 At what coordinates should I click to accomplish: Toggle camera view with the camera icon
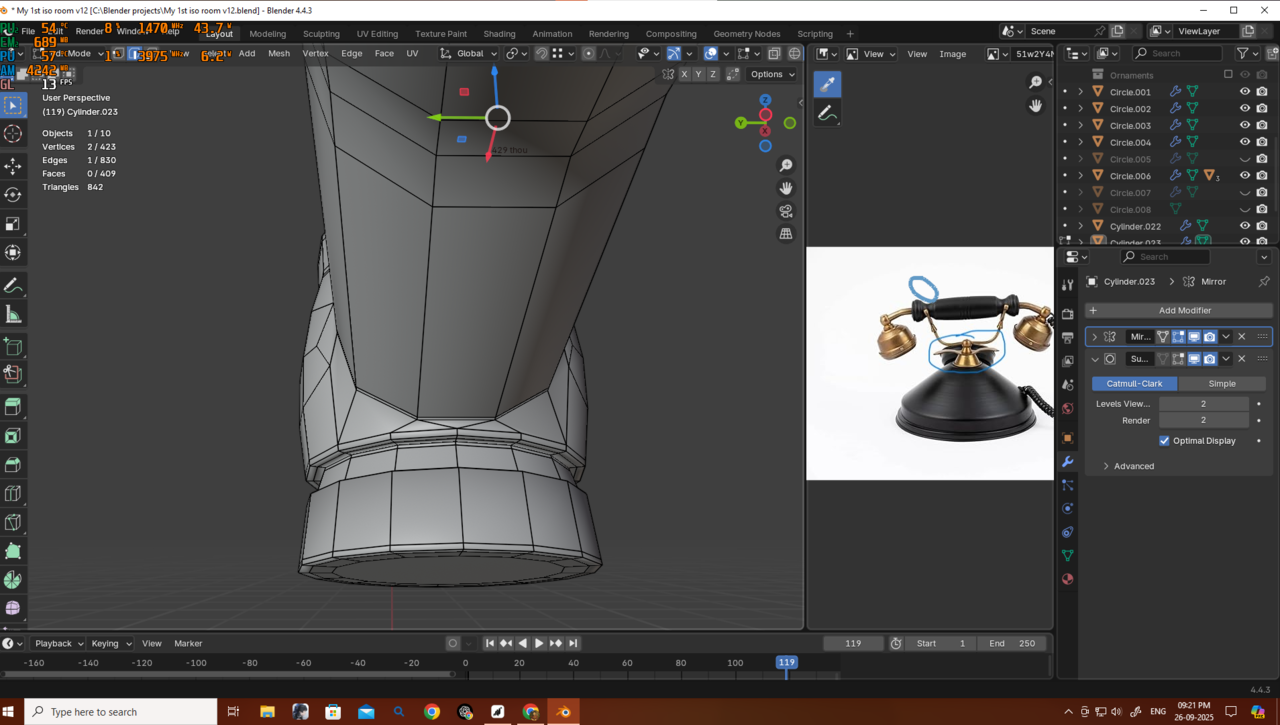click(x=786, y=211)
